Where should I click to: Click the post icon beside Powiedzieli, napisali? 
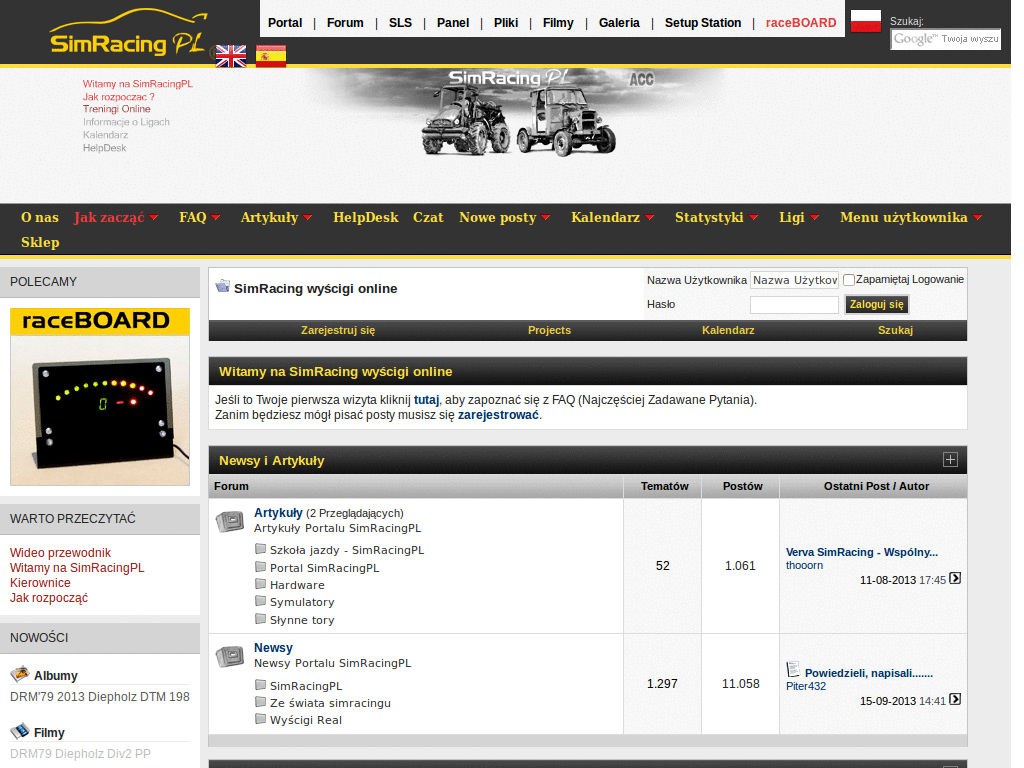pyautogui.click(x=793, y=669)
